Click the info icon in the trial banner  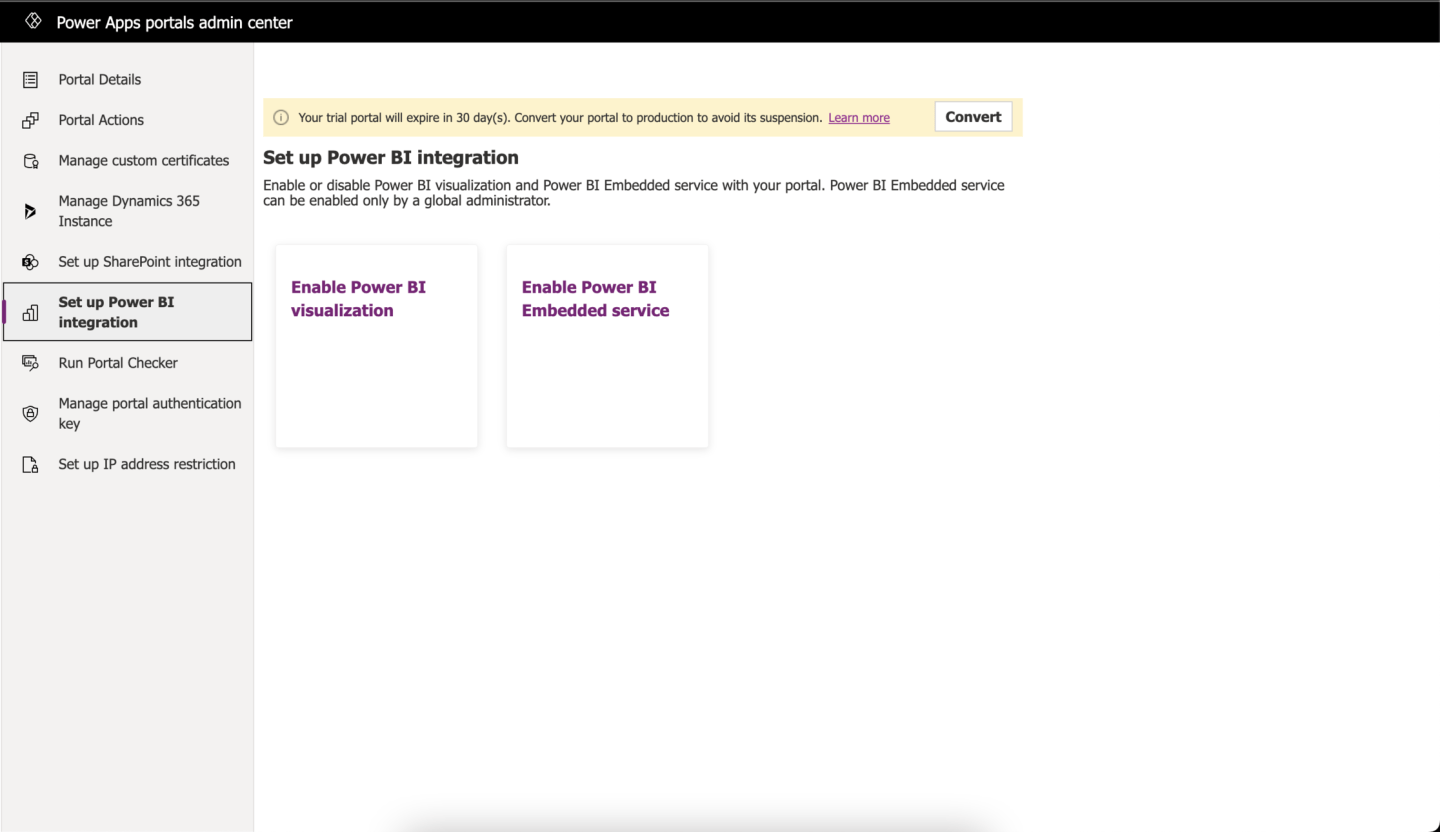[x=281, y=117]
